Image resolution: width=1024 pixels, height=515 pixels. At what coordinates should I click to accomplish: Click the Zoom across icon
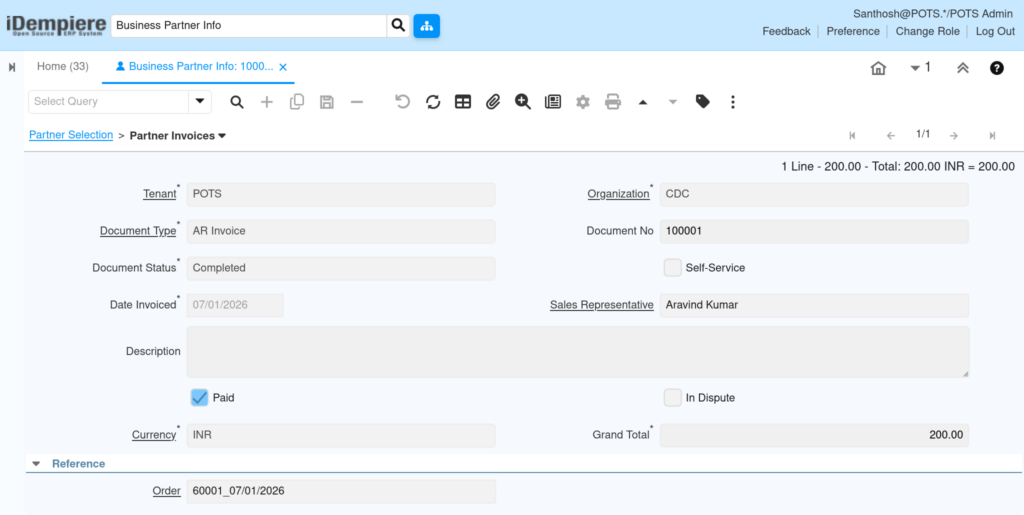coord(522,102)
